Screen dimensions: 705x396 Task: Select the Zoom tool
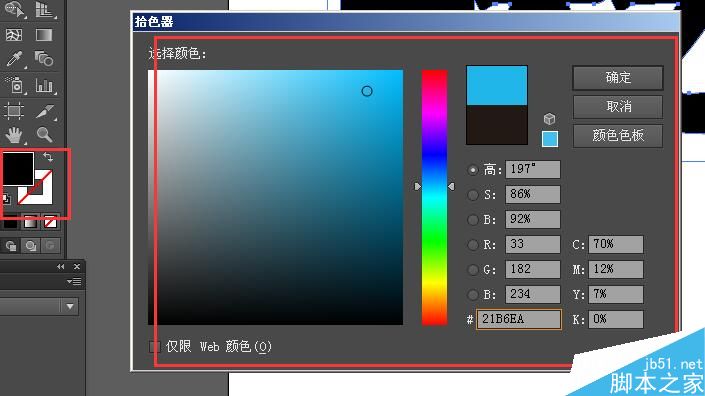(x=44, y=134)
